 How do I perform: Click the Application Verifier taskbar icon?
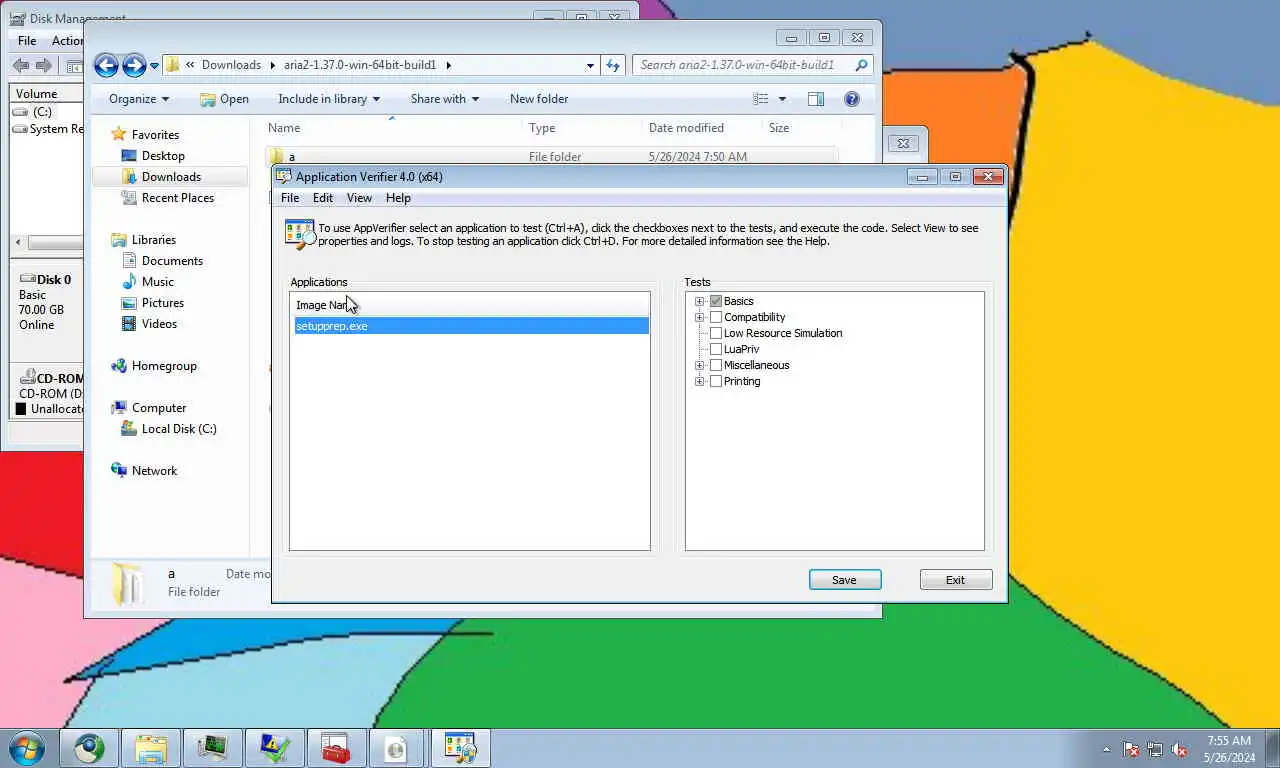(460, 748)
